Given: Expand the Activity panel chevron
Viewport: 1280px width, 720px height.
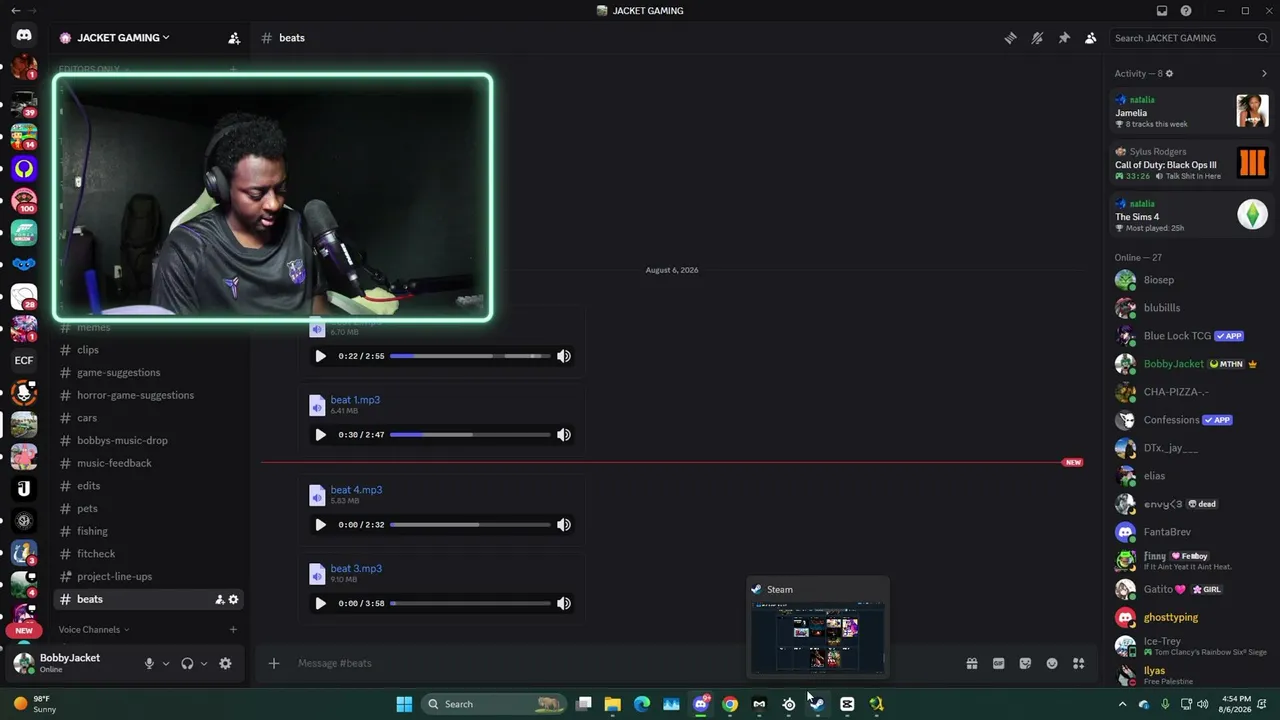Looking at the screenshot, I should coord(1264,73).
